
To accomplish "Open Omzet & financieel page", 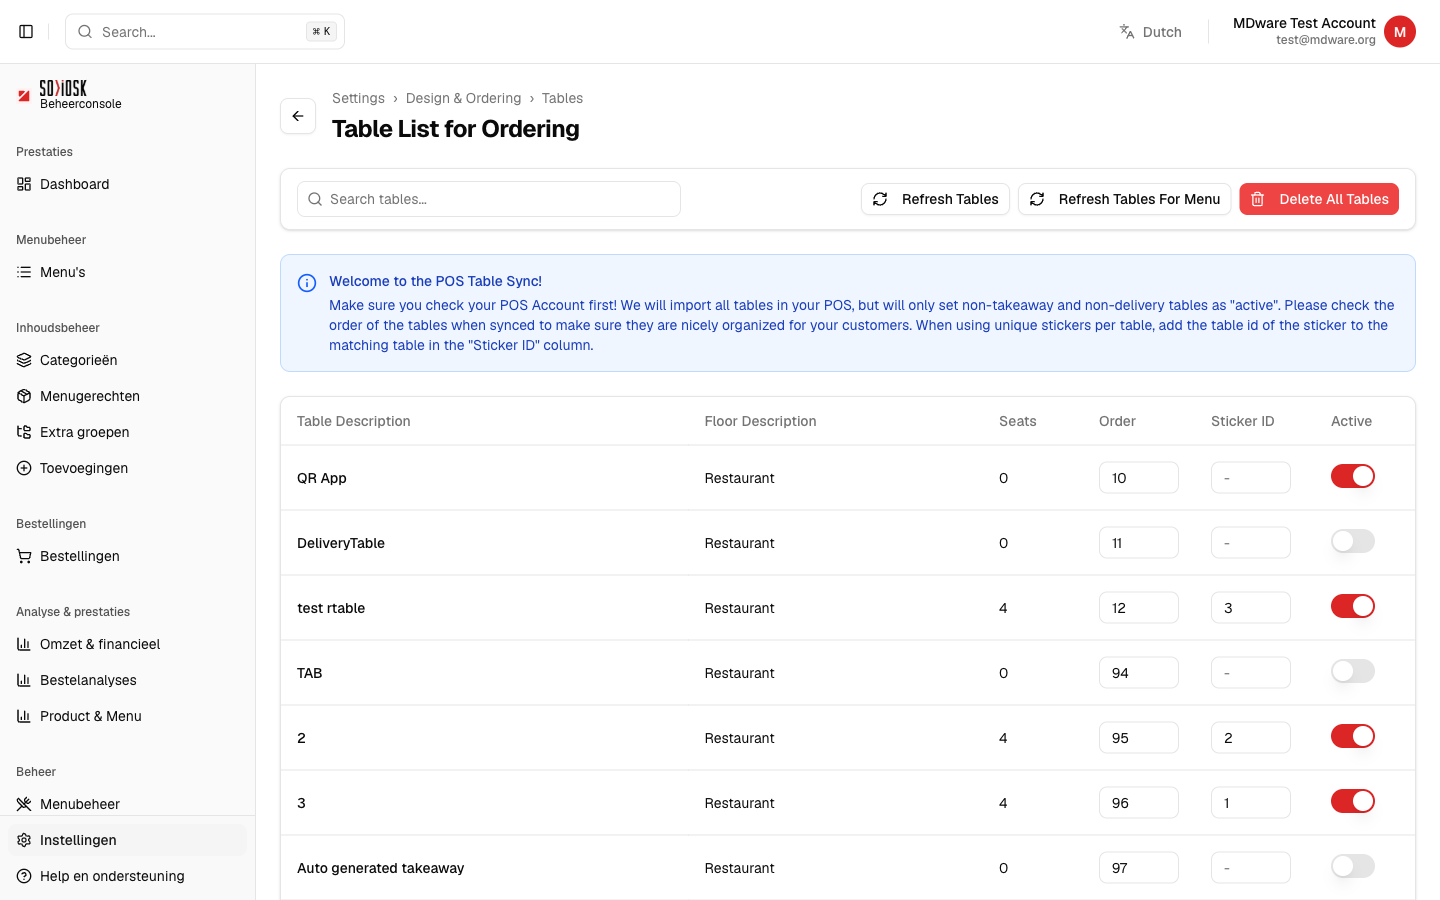I will click(127, 644).
